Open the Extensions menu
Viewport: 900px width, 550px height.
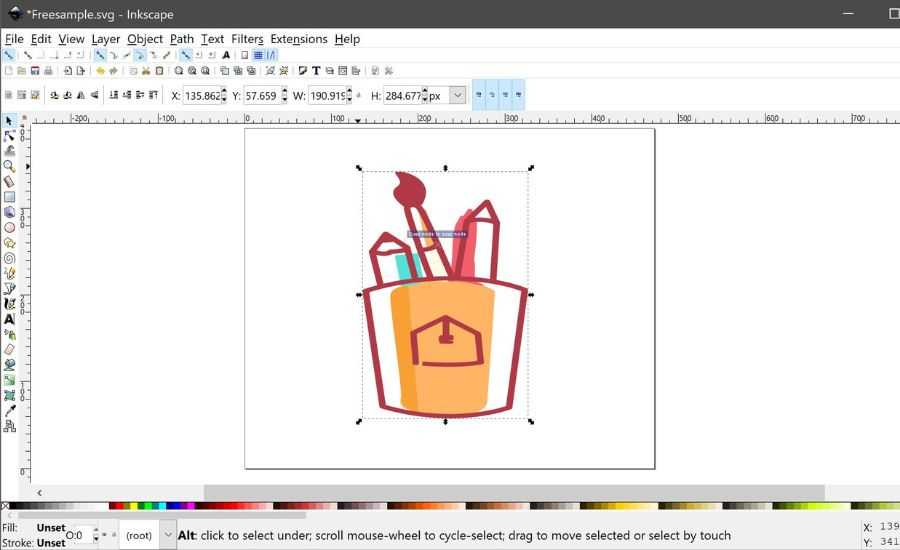click(x=298, y=39)
